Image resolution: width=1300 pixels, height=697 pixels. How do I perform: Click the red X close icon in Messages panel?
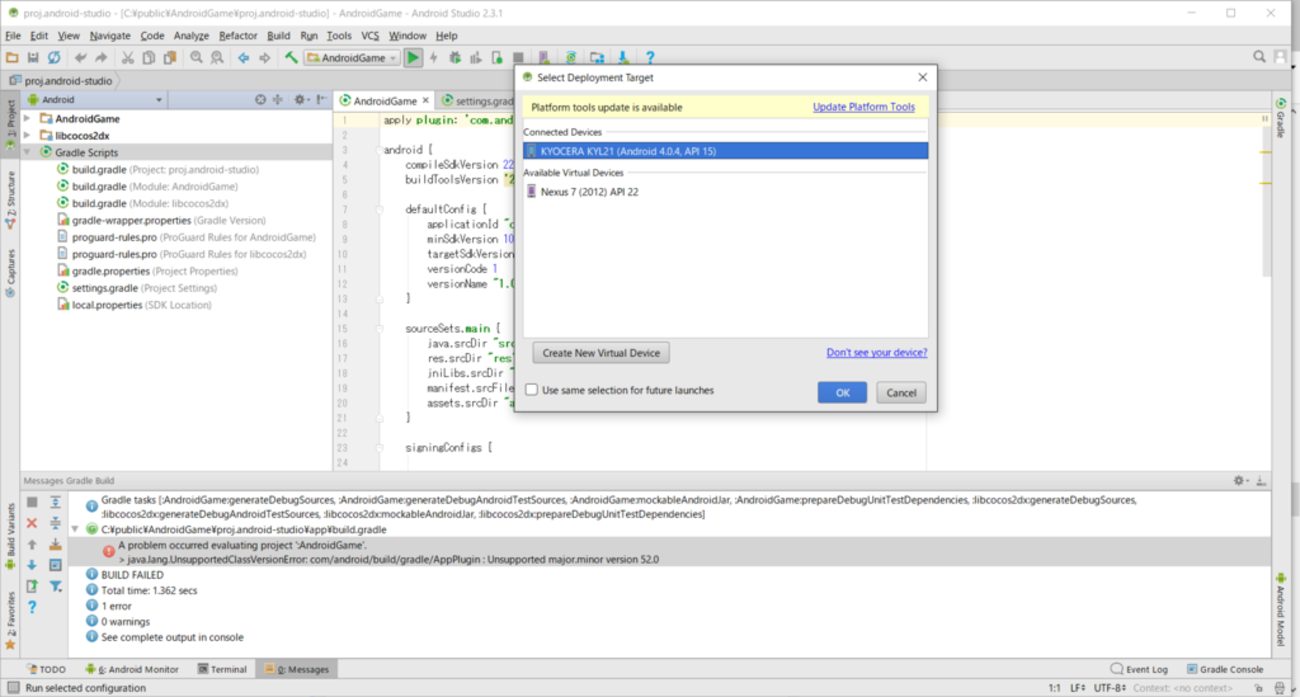point(32,523)
